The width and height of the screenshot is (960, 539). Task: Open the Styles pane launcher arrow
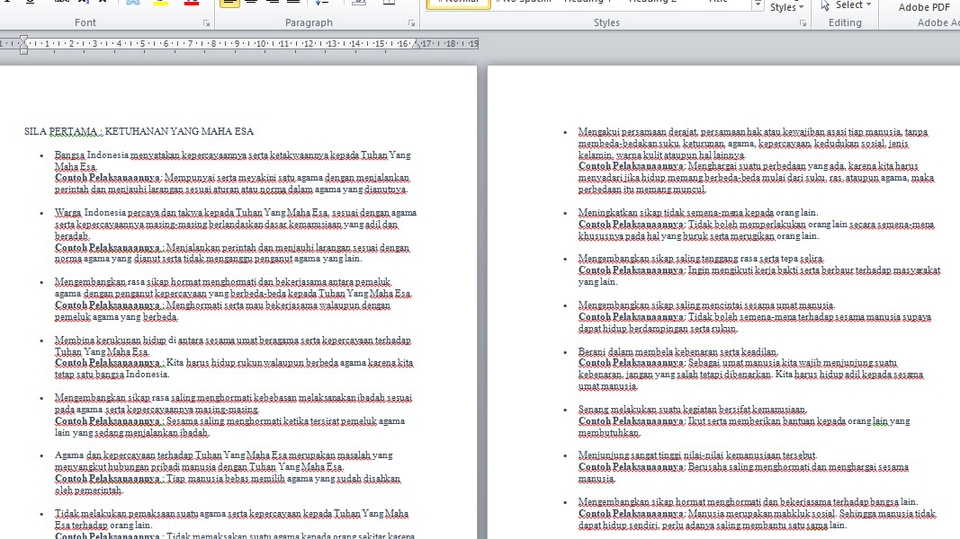pyautogui.click(x=803, y=22)
